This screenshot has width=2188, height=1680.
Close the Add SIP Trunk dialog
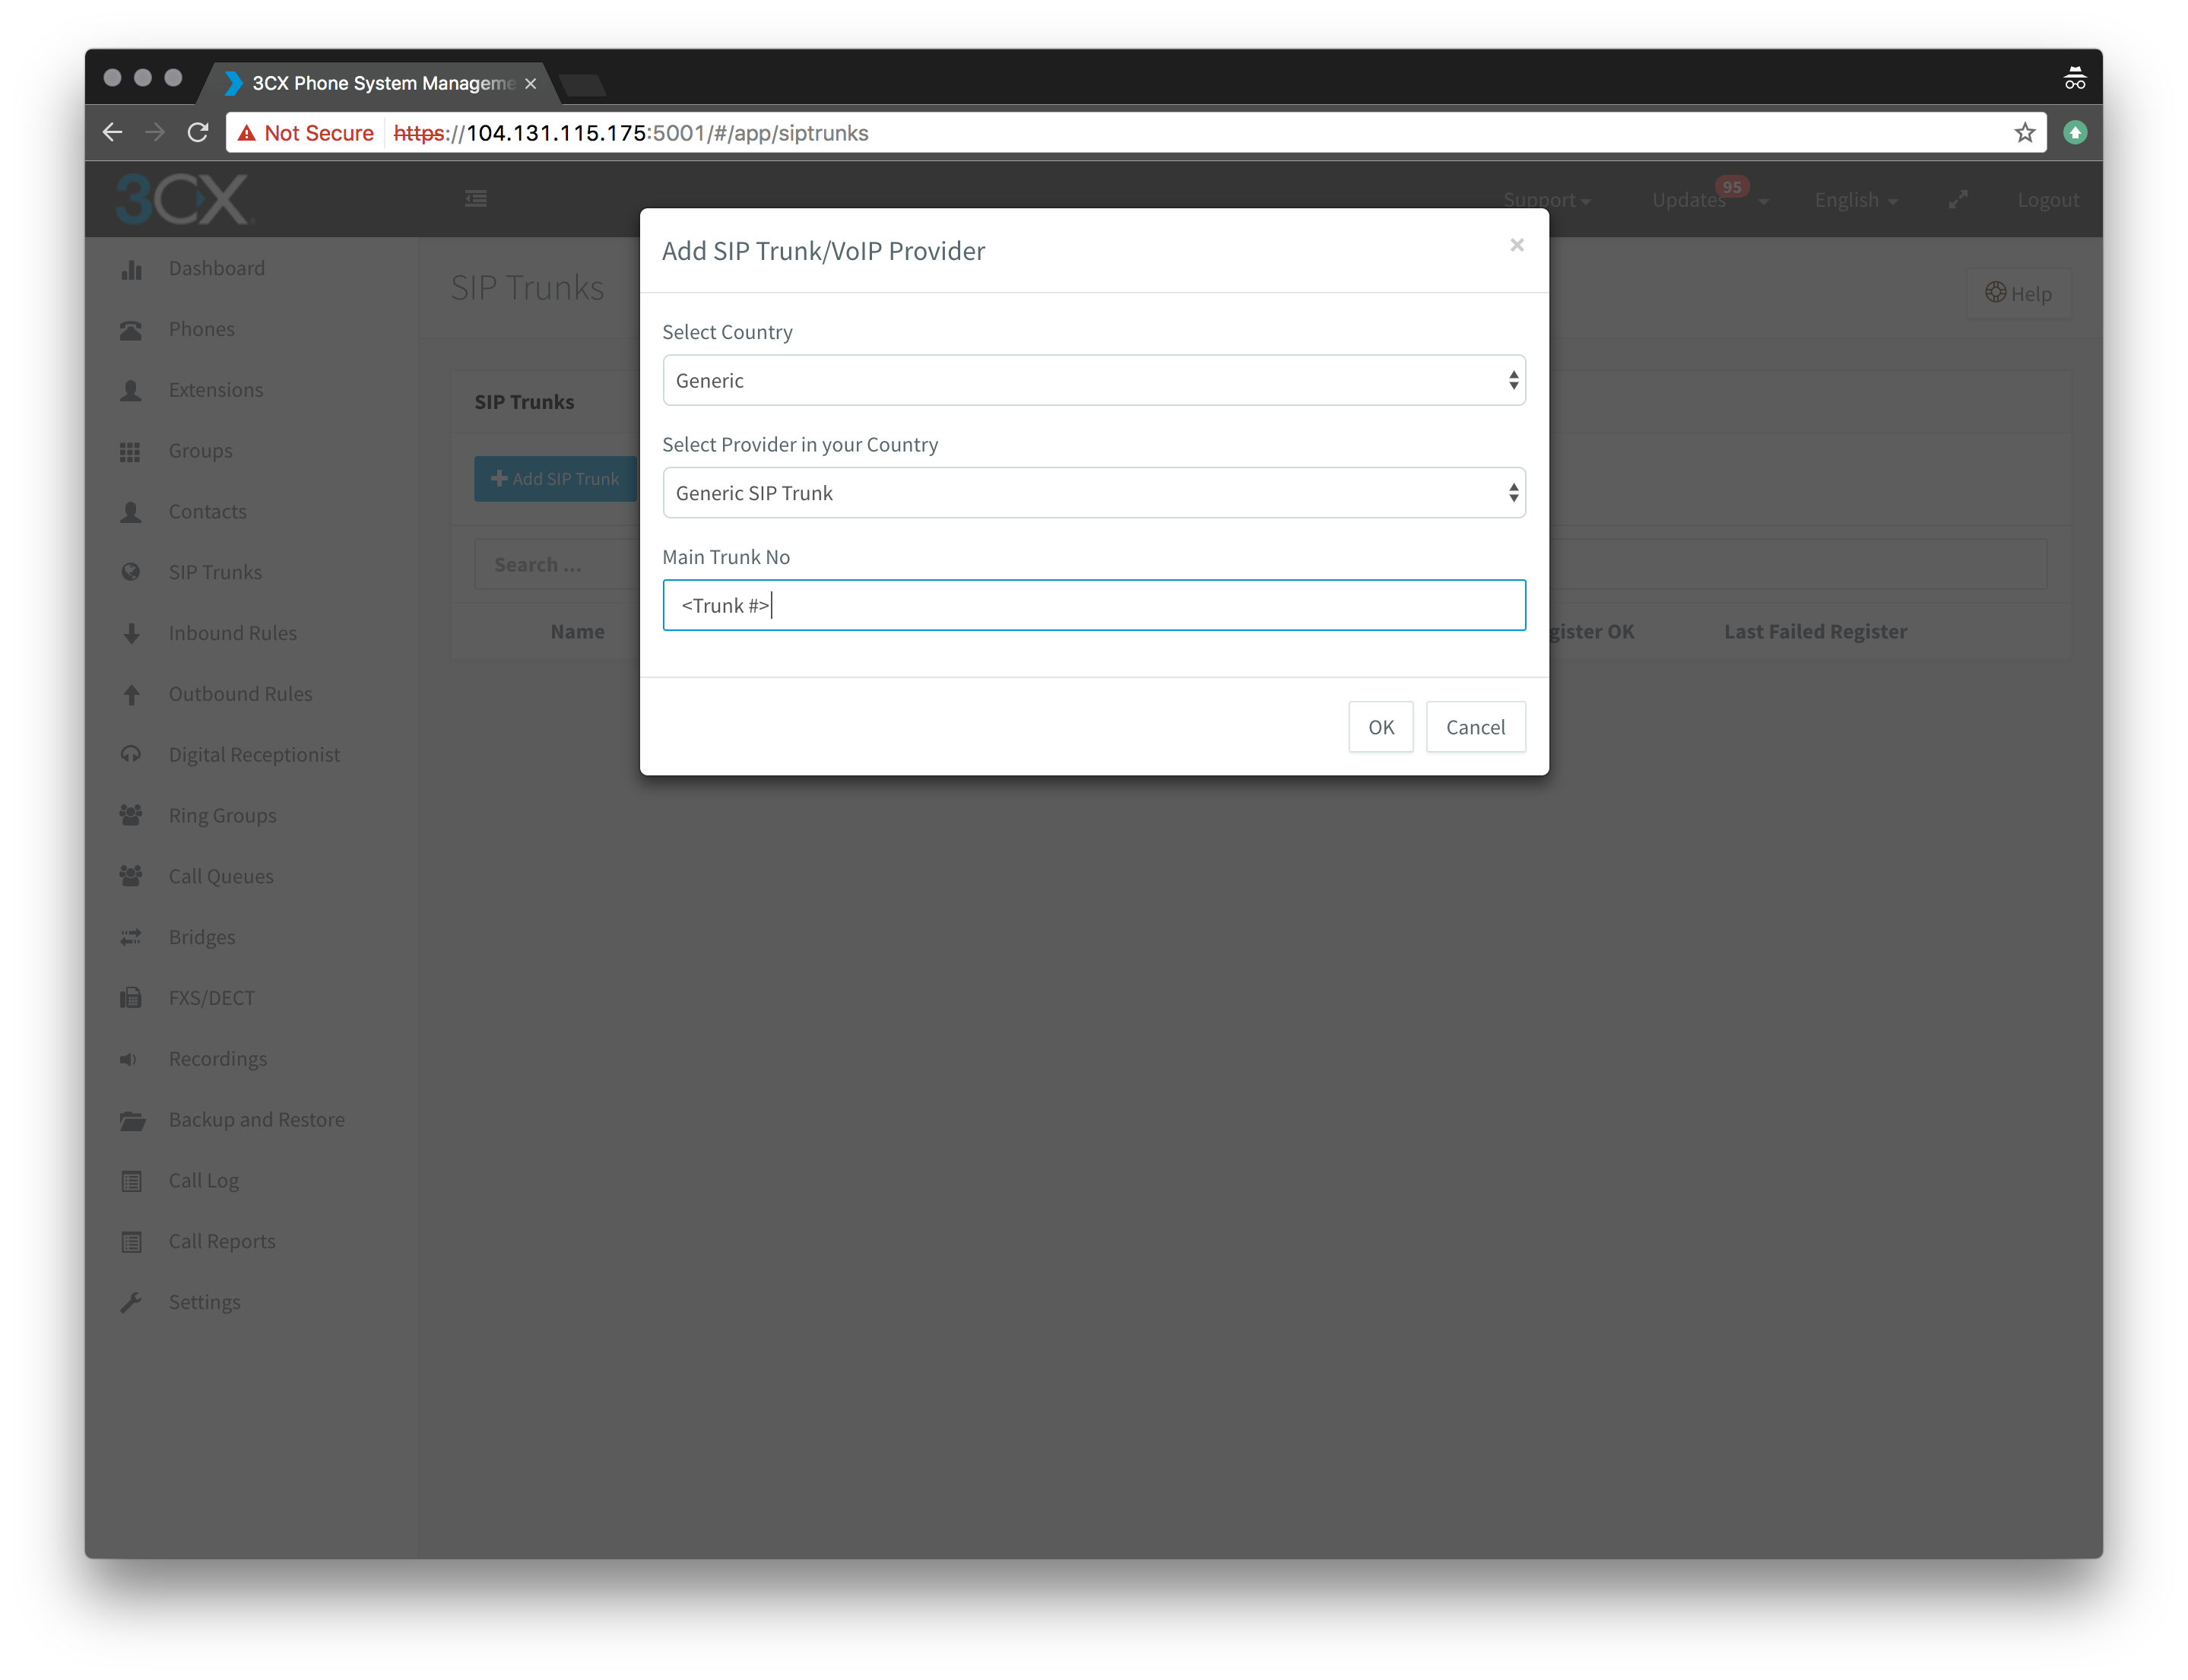1517,245
